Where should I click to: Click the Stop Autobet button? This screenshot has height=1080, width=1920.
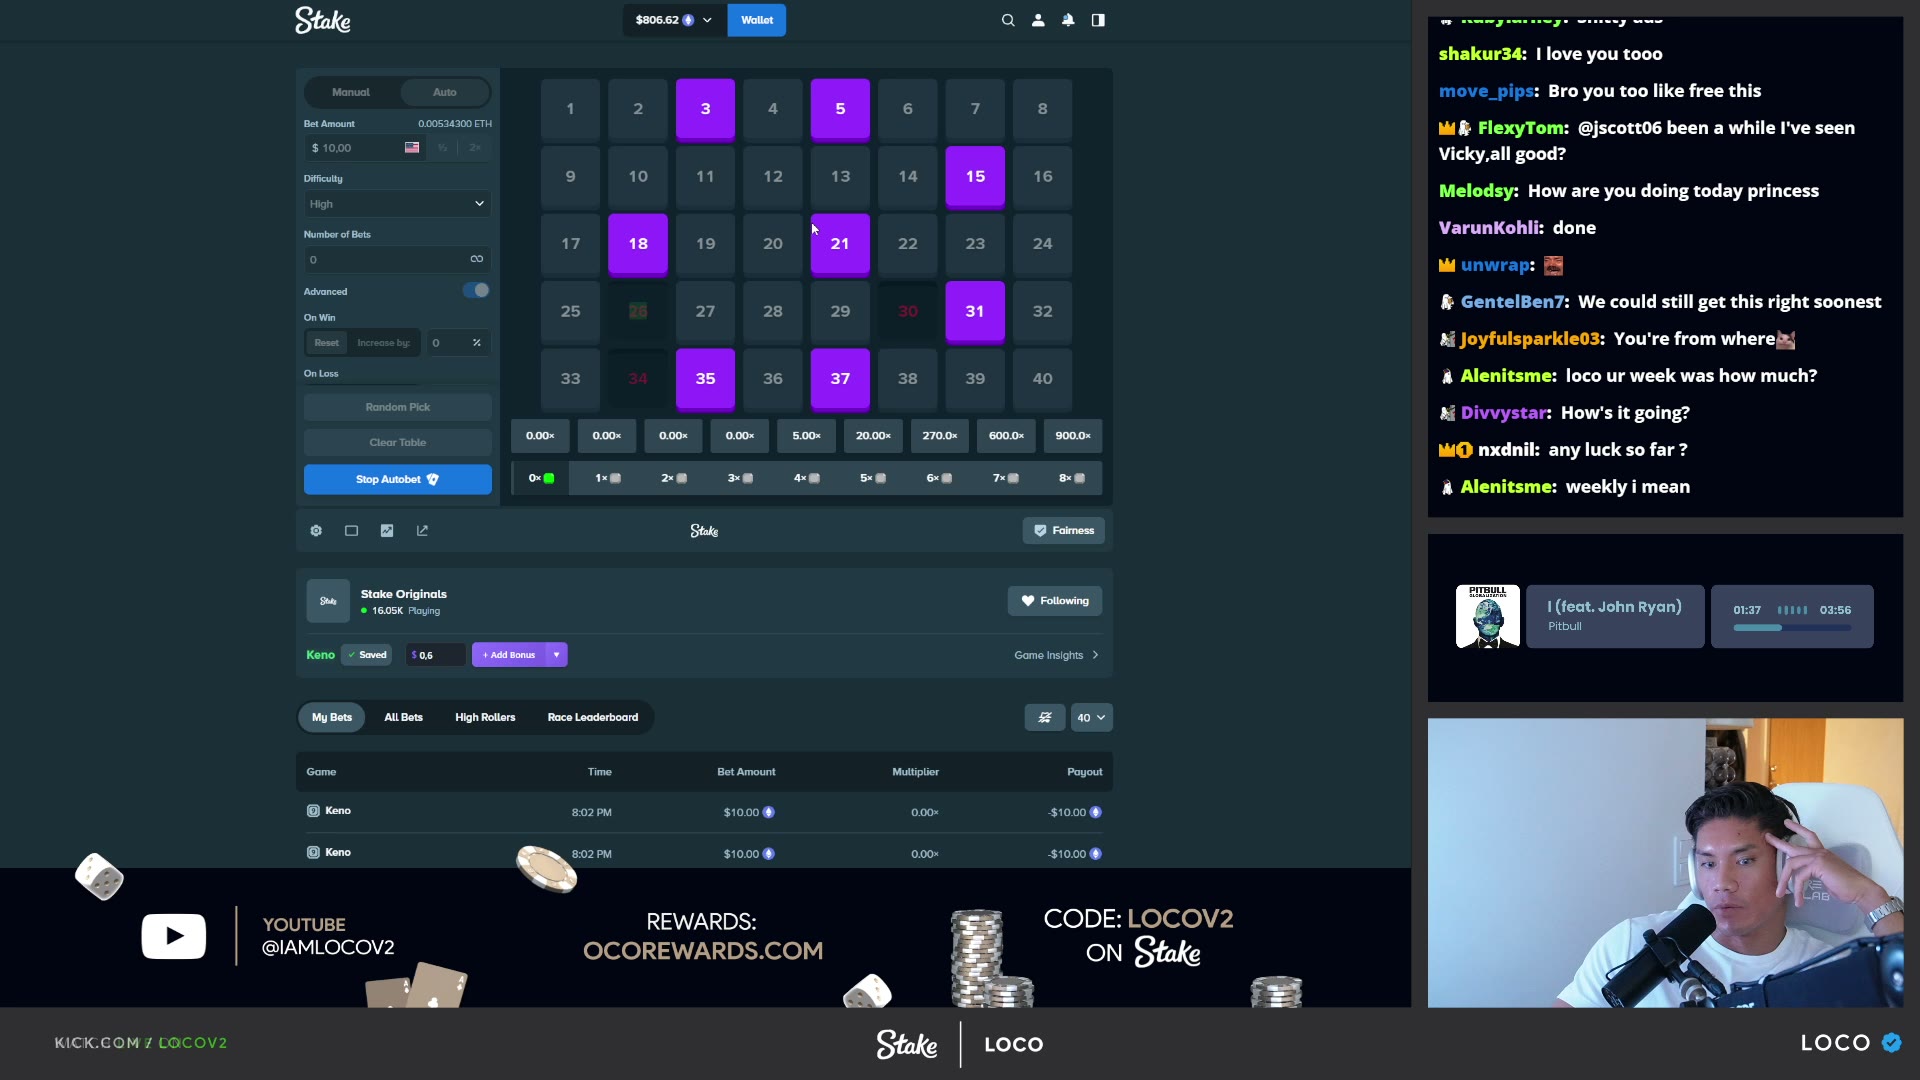[398, 479]
